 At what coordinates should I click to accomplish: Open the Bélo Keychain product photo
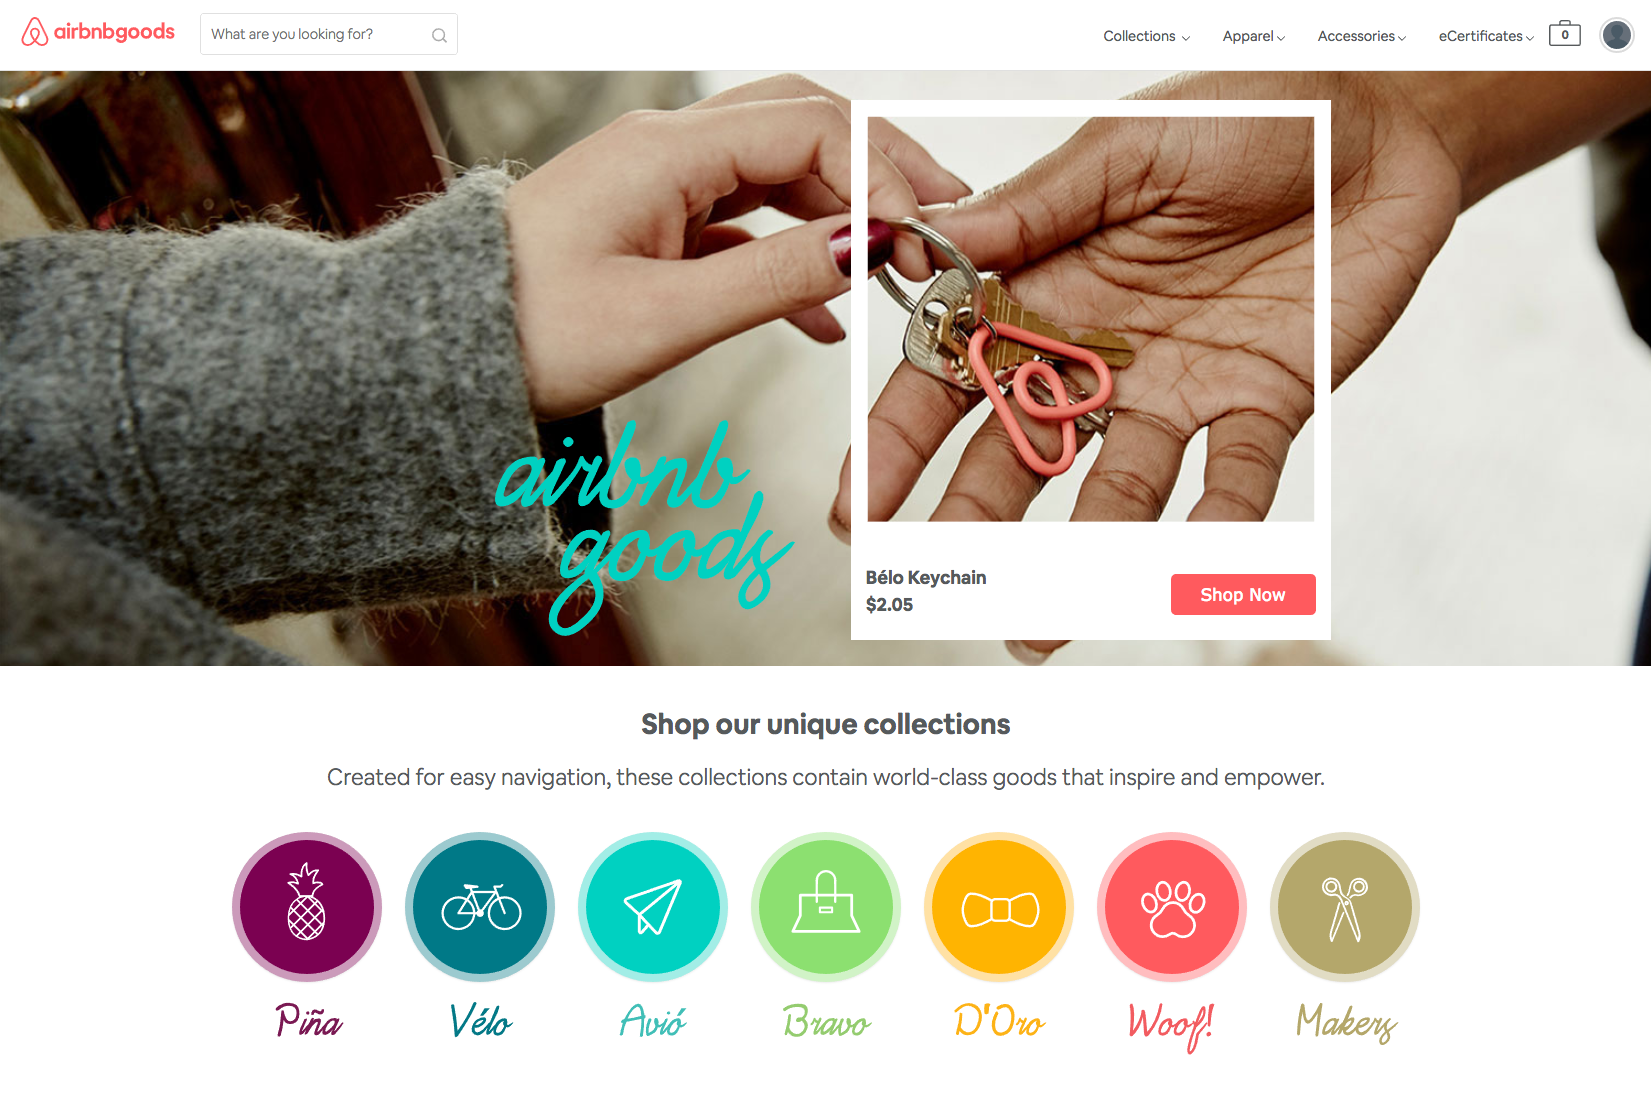(x=1091, y=319)
